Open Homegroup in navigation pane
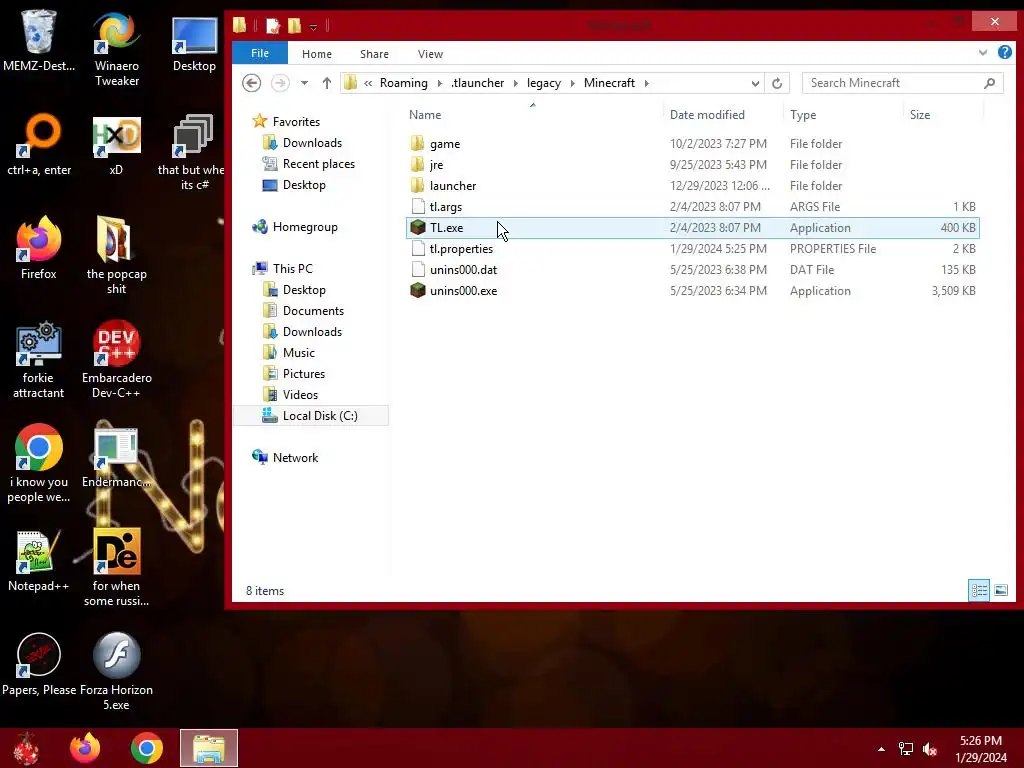This screenshot has width=1024, height=768. (305, 227)
